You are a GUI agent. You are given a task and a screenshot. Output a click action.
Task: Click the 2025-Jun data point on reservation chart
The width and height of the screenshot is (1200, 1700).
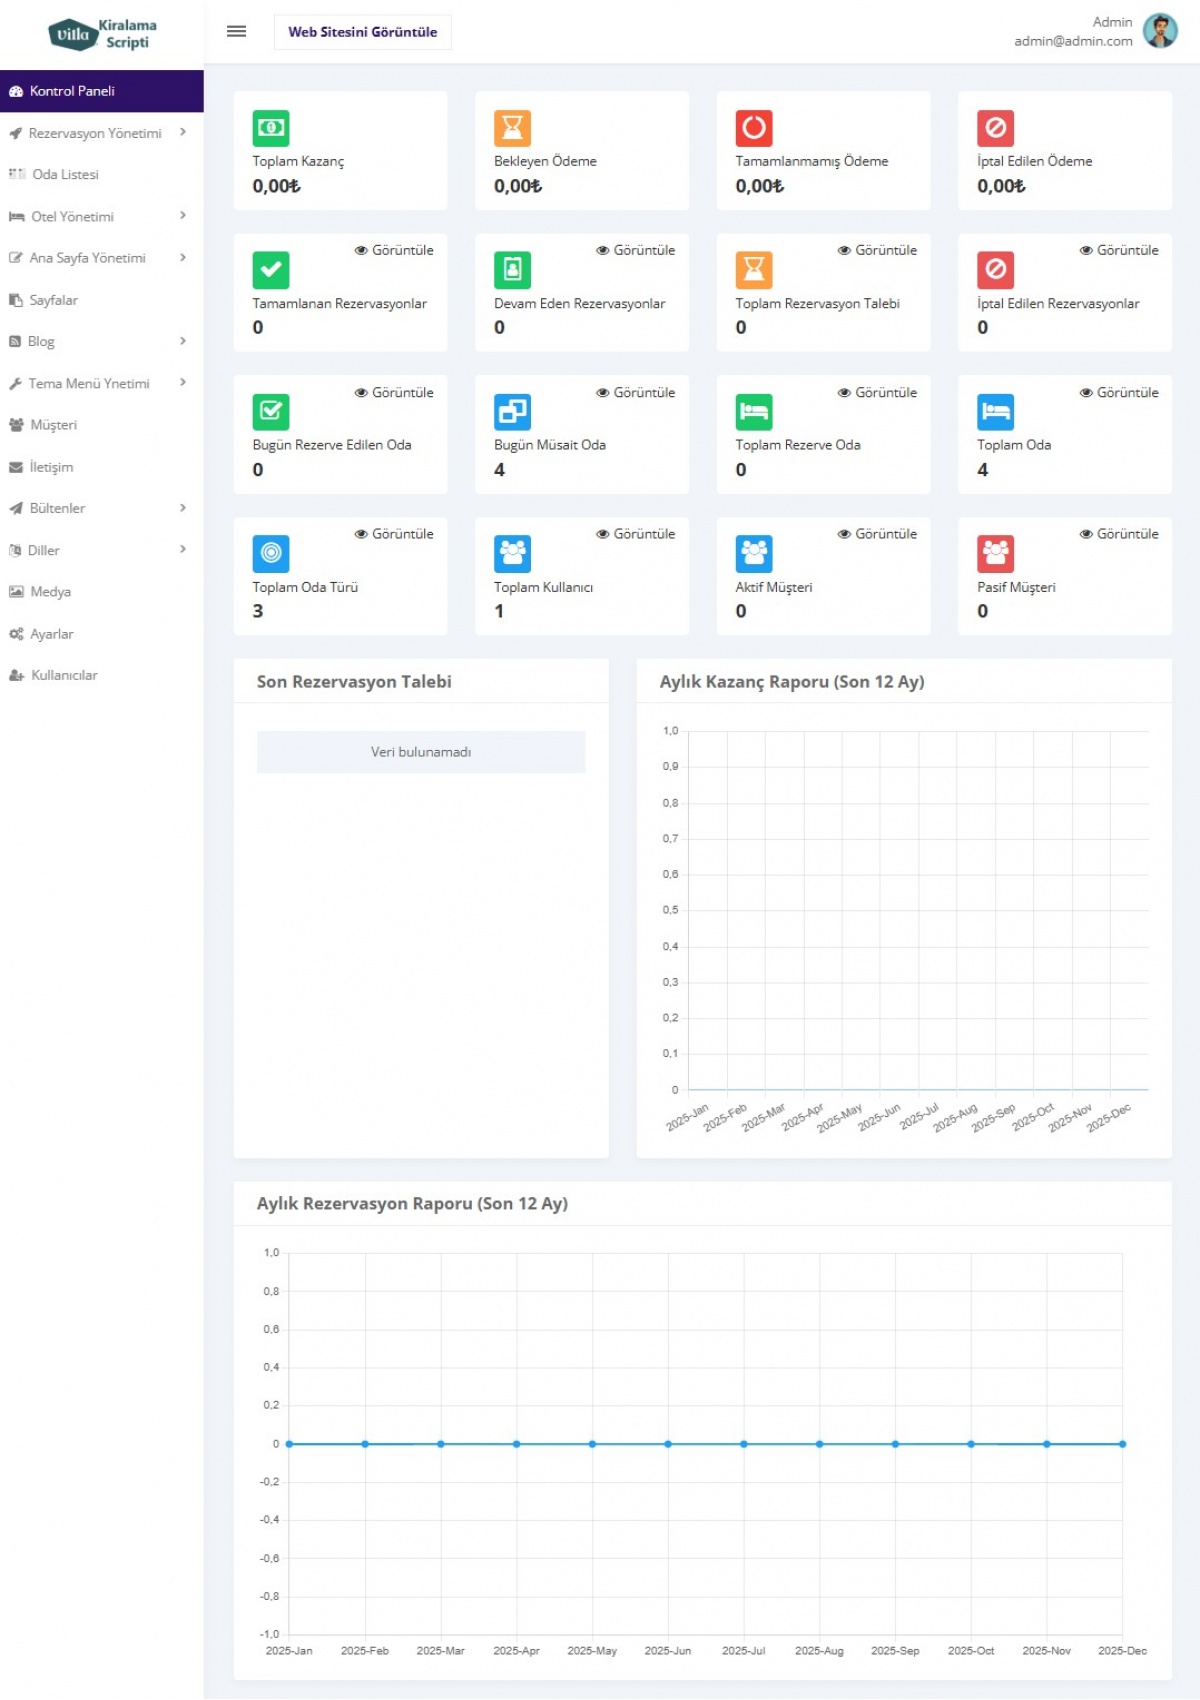click(x=668, y=1444)
